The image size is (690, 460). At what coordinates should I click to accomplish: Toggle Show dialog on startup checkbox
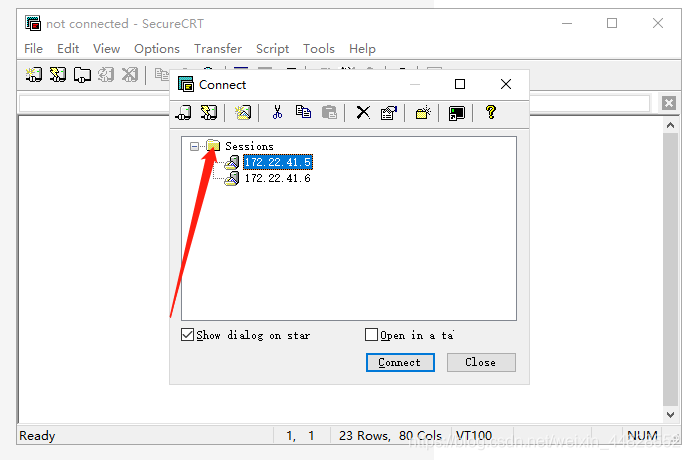(187, 335)
